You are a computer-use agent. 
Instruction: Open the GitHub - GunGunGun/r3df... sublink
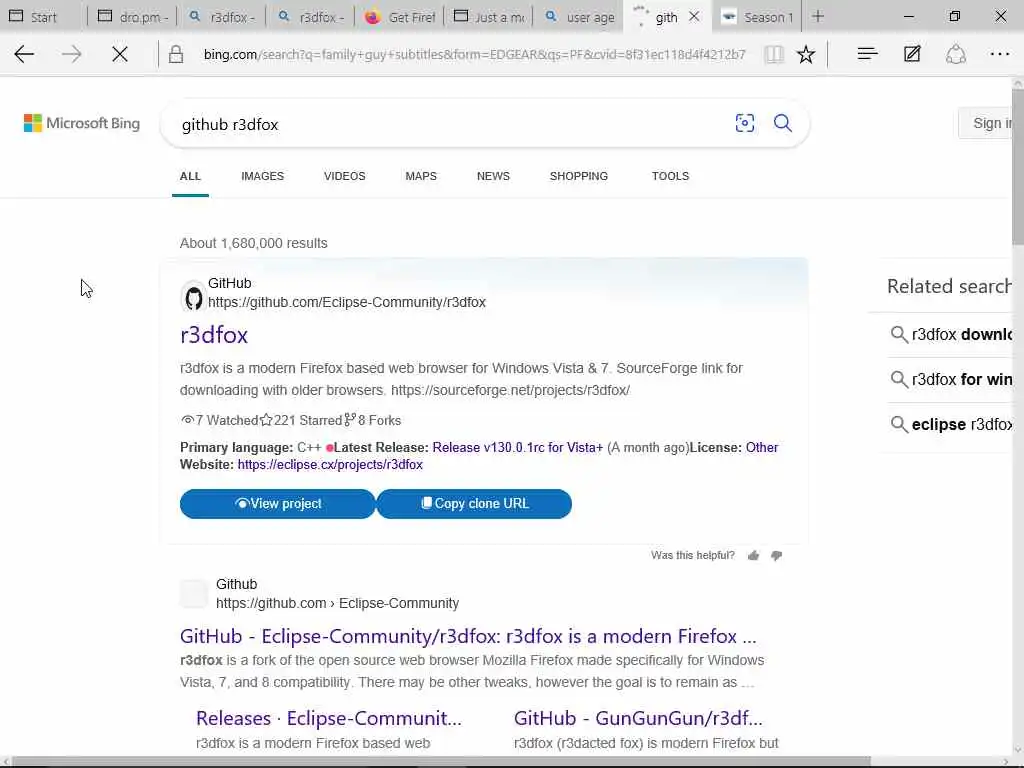tap(638, 718)
